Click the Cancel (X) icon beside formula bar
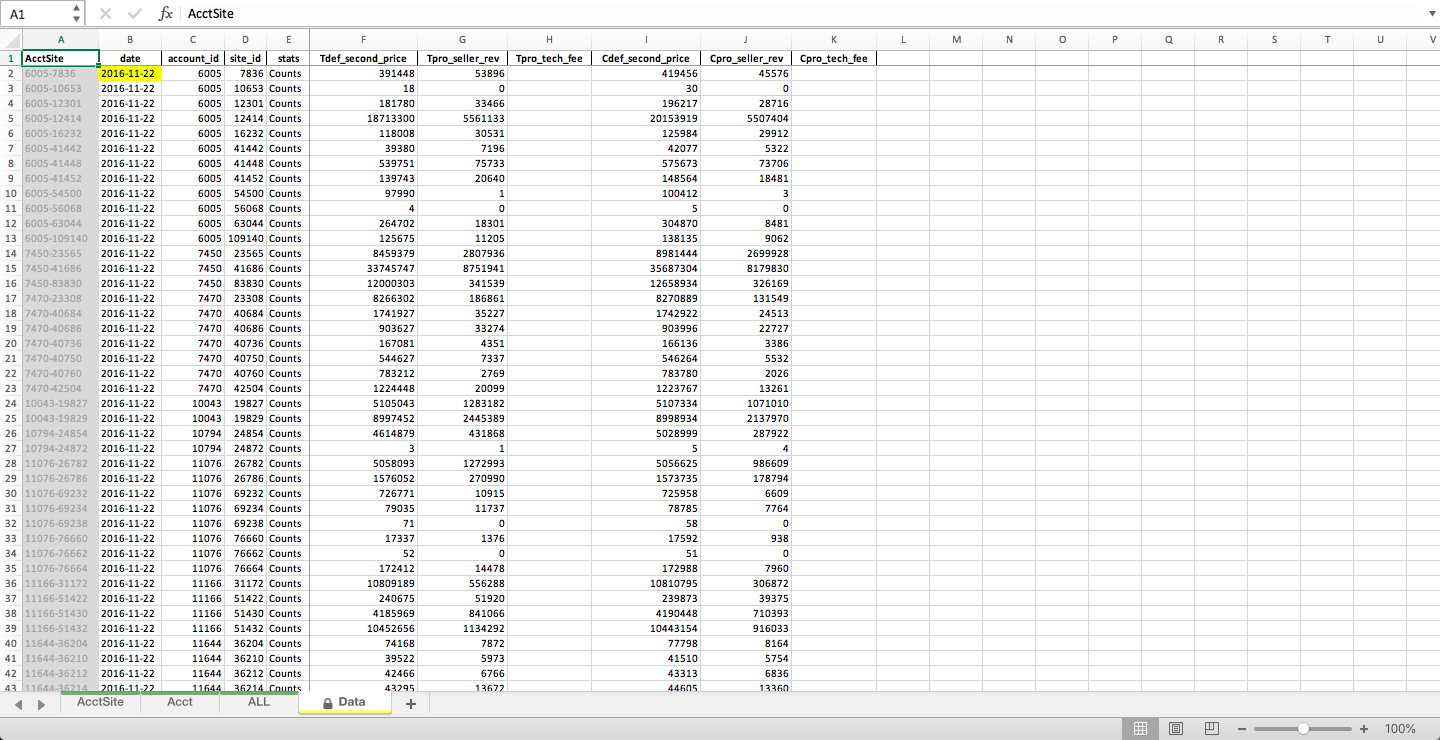Viewport: 1440px width, 740px height. tap(106, 13)
